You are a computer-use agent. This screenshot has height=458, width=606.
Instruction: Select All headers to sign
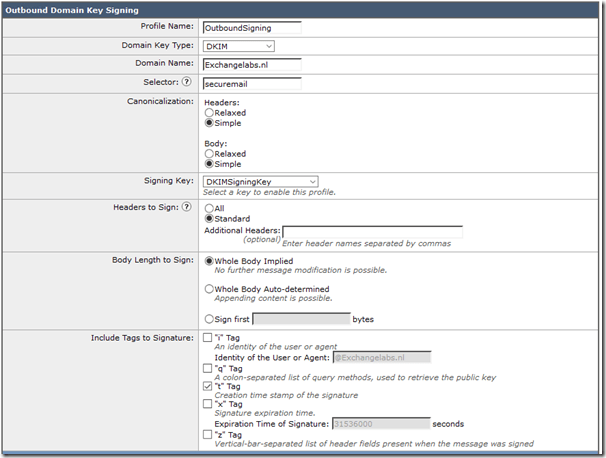click(208, 207)
